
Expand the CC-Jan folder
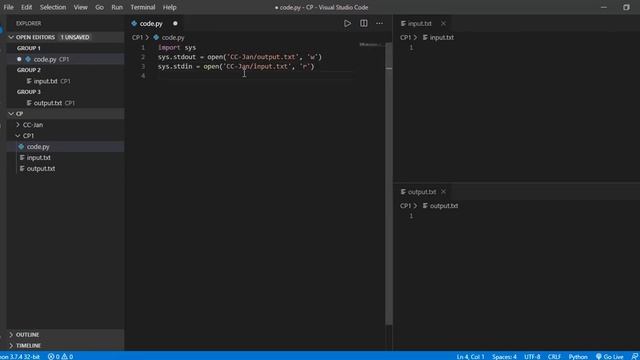tap(18, 125)
